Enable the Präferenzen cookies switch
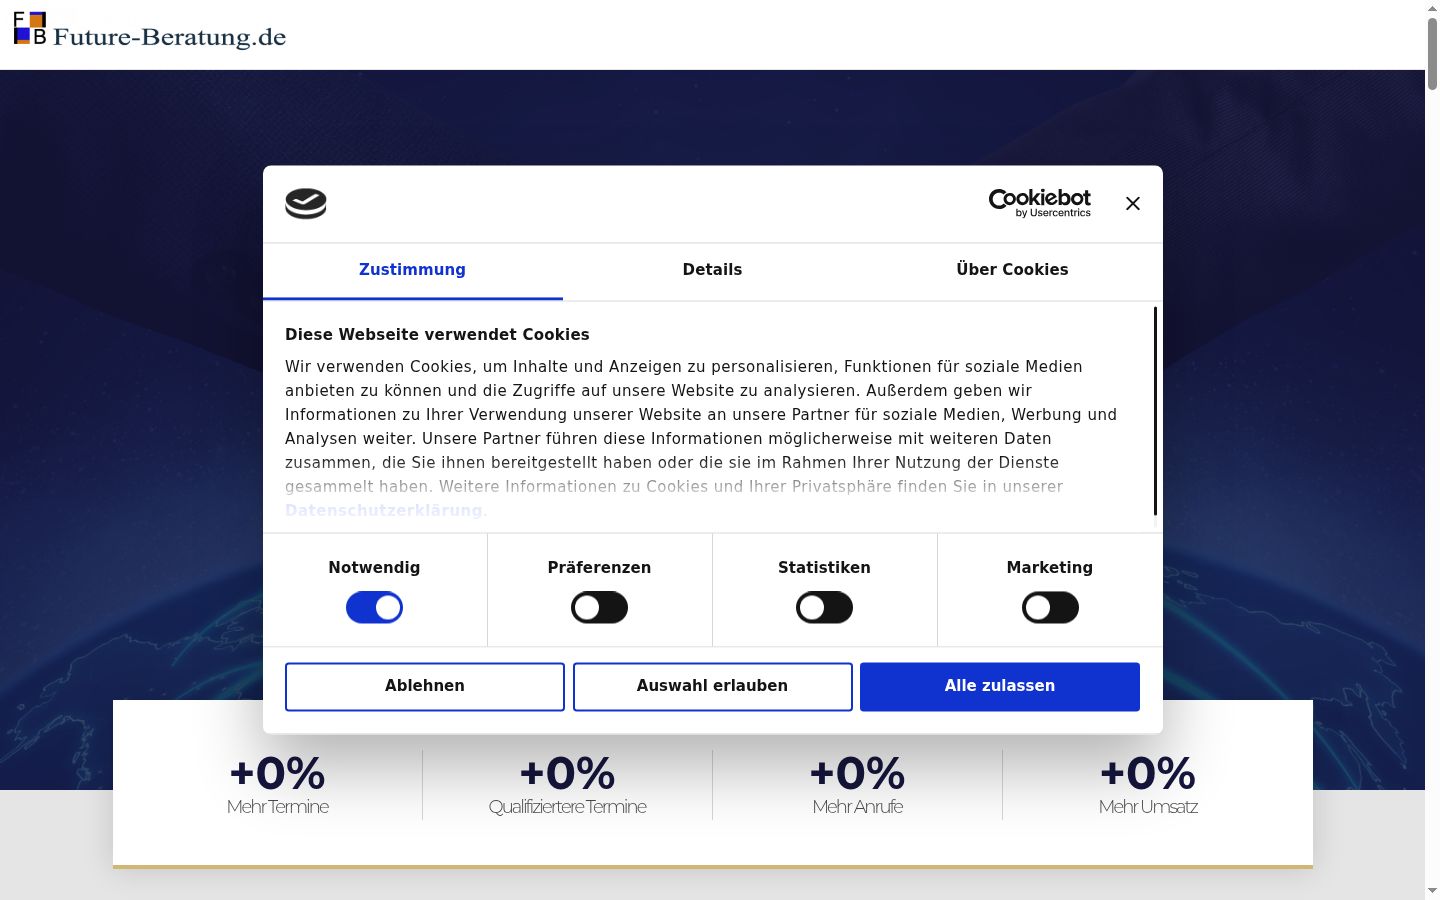Image resolution: width=1440 pixels, height=900 pixels. pyautogui.click(x=599, y=607)
